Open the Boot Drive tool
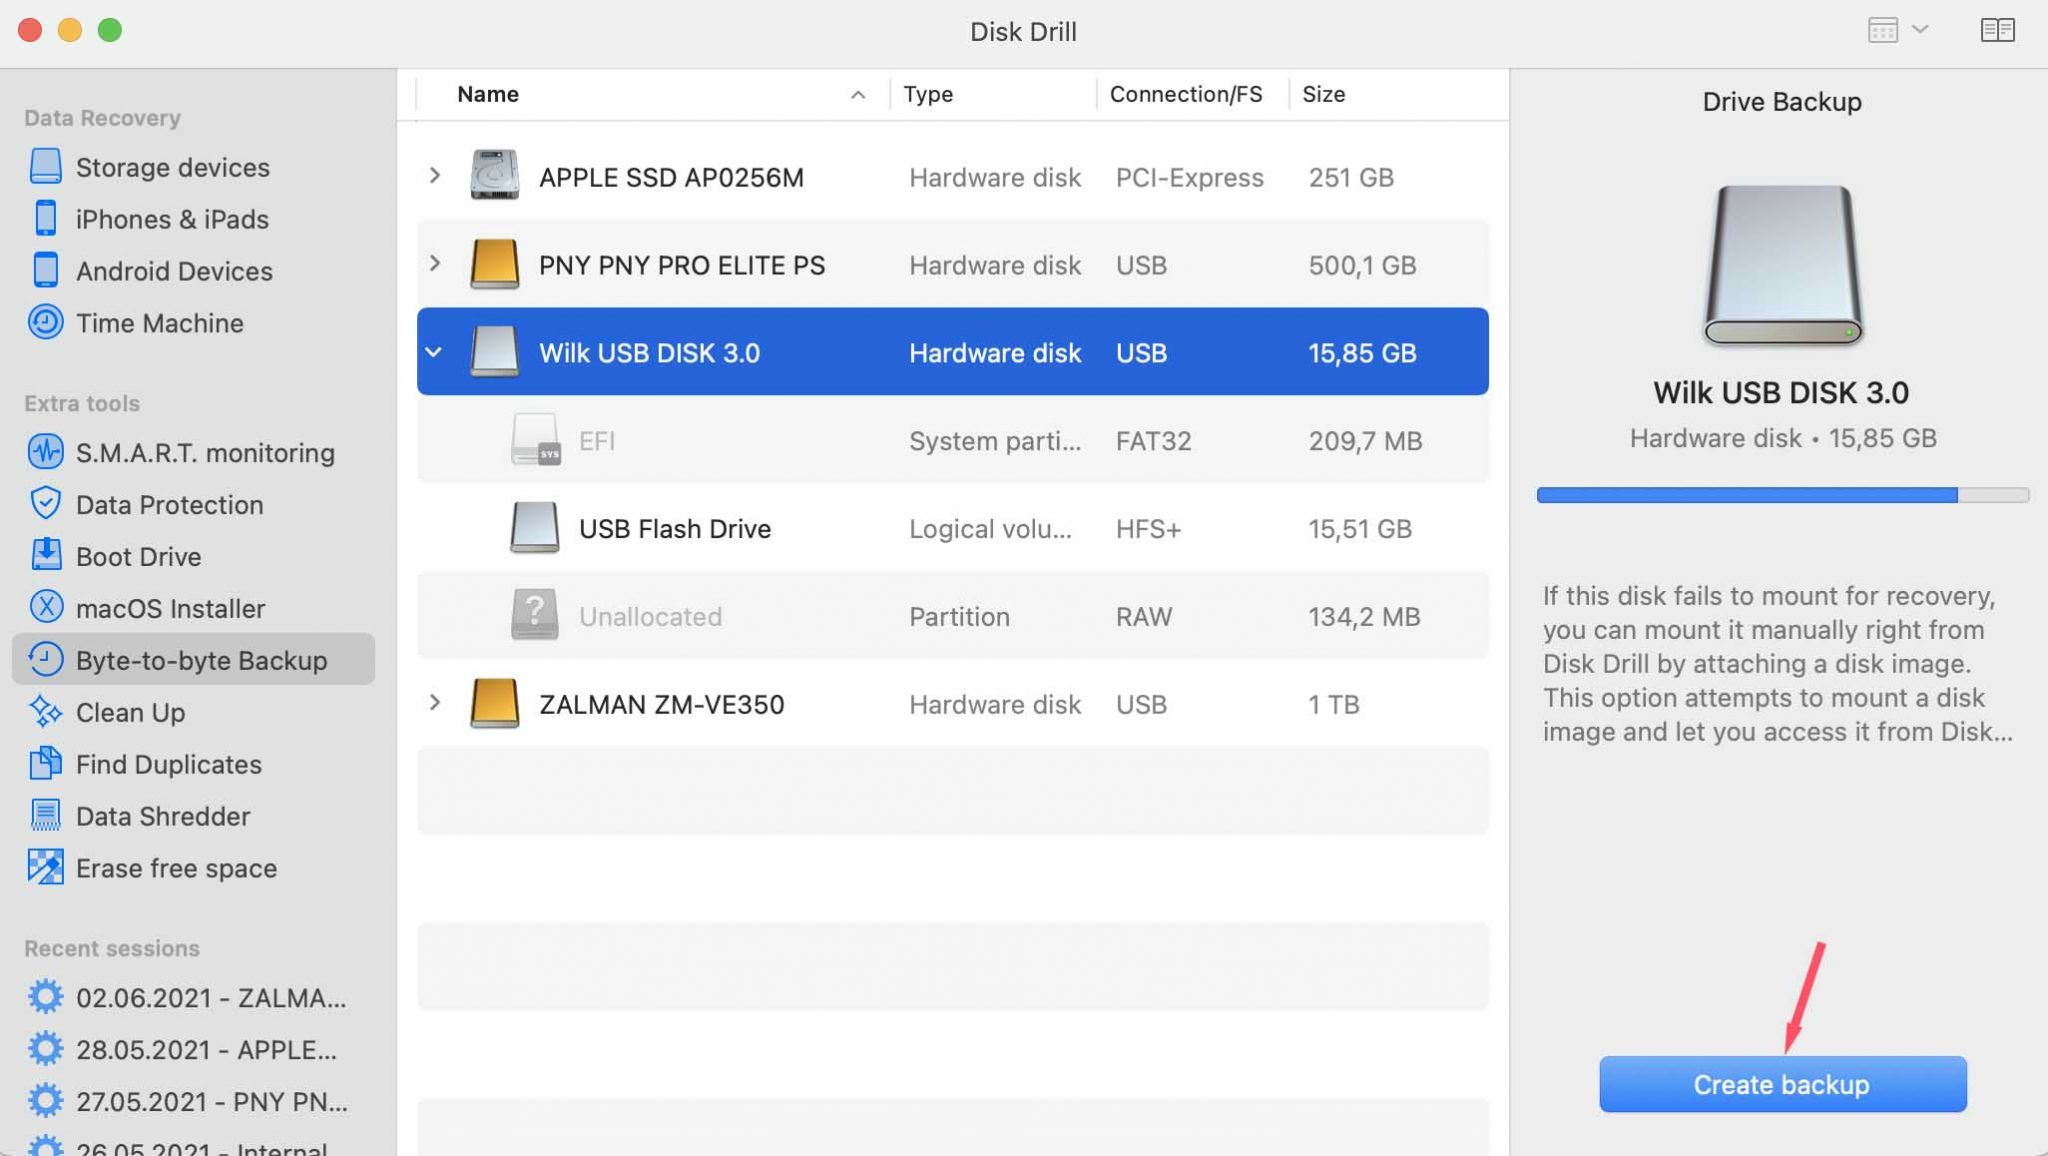The image size is (2048, 1156). [x=137, y=556]
